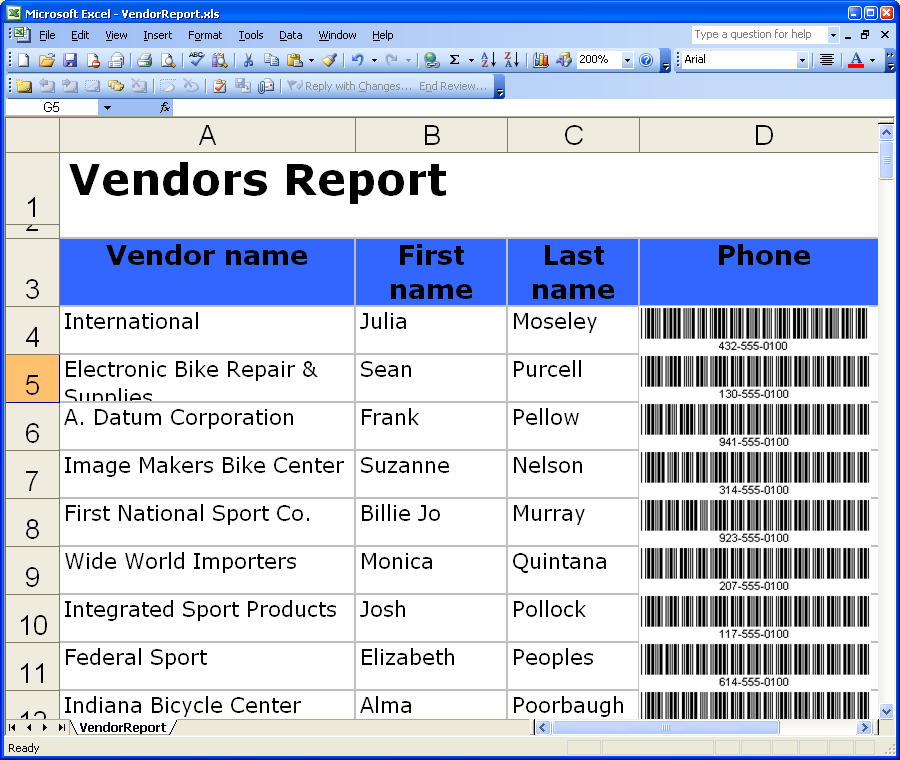The height and width of the screenshot is (760, 900).
Task: Click the Print Preview icon
Action: (167, 60)
